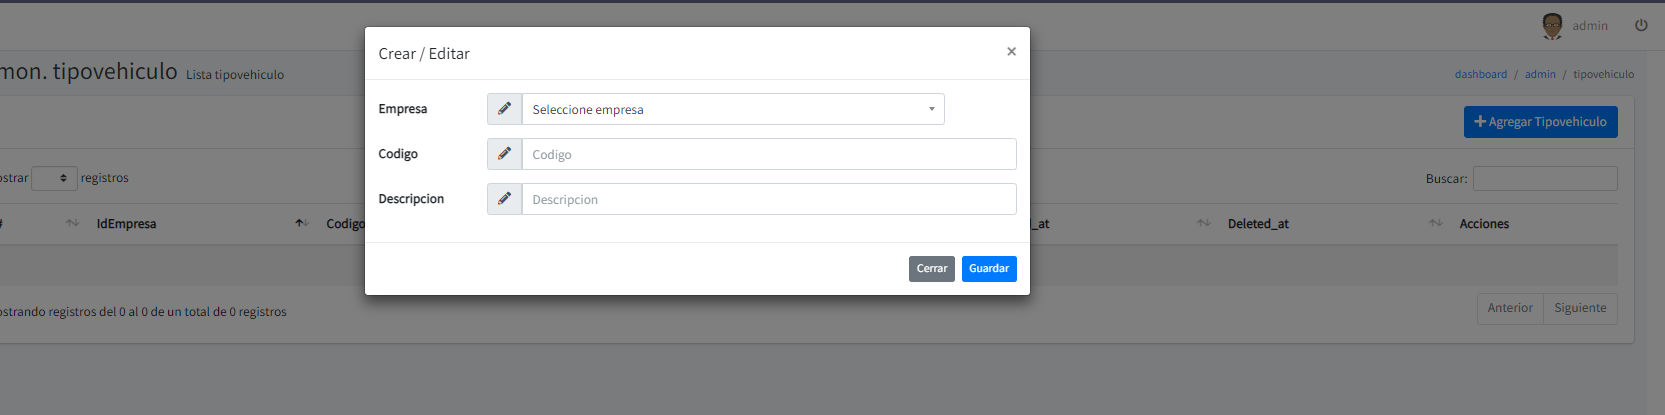Close the Crear / Editar dialog
This screenshot has width=1665, height=415.
click(1011, 52)
